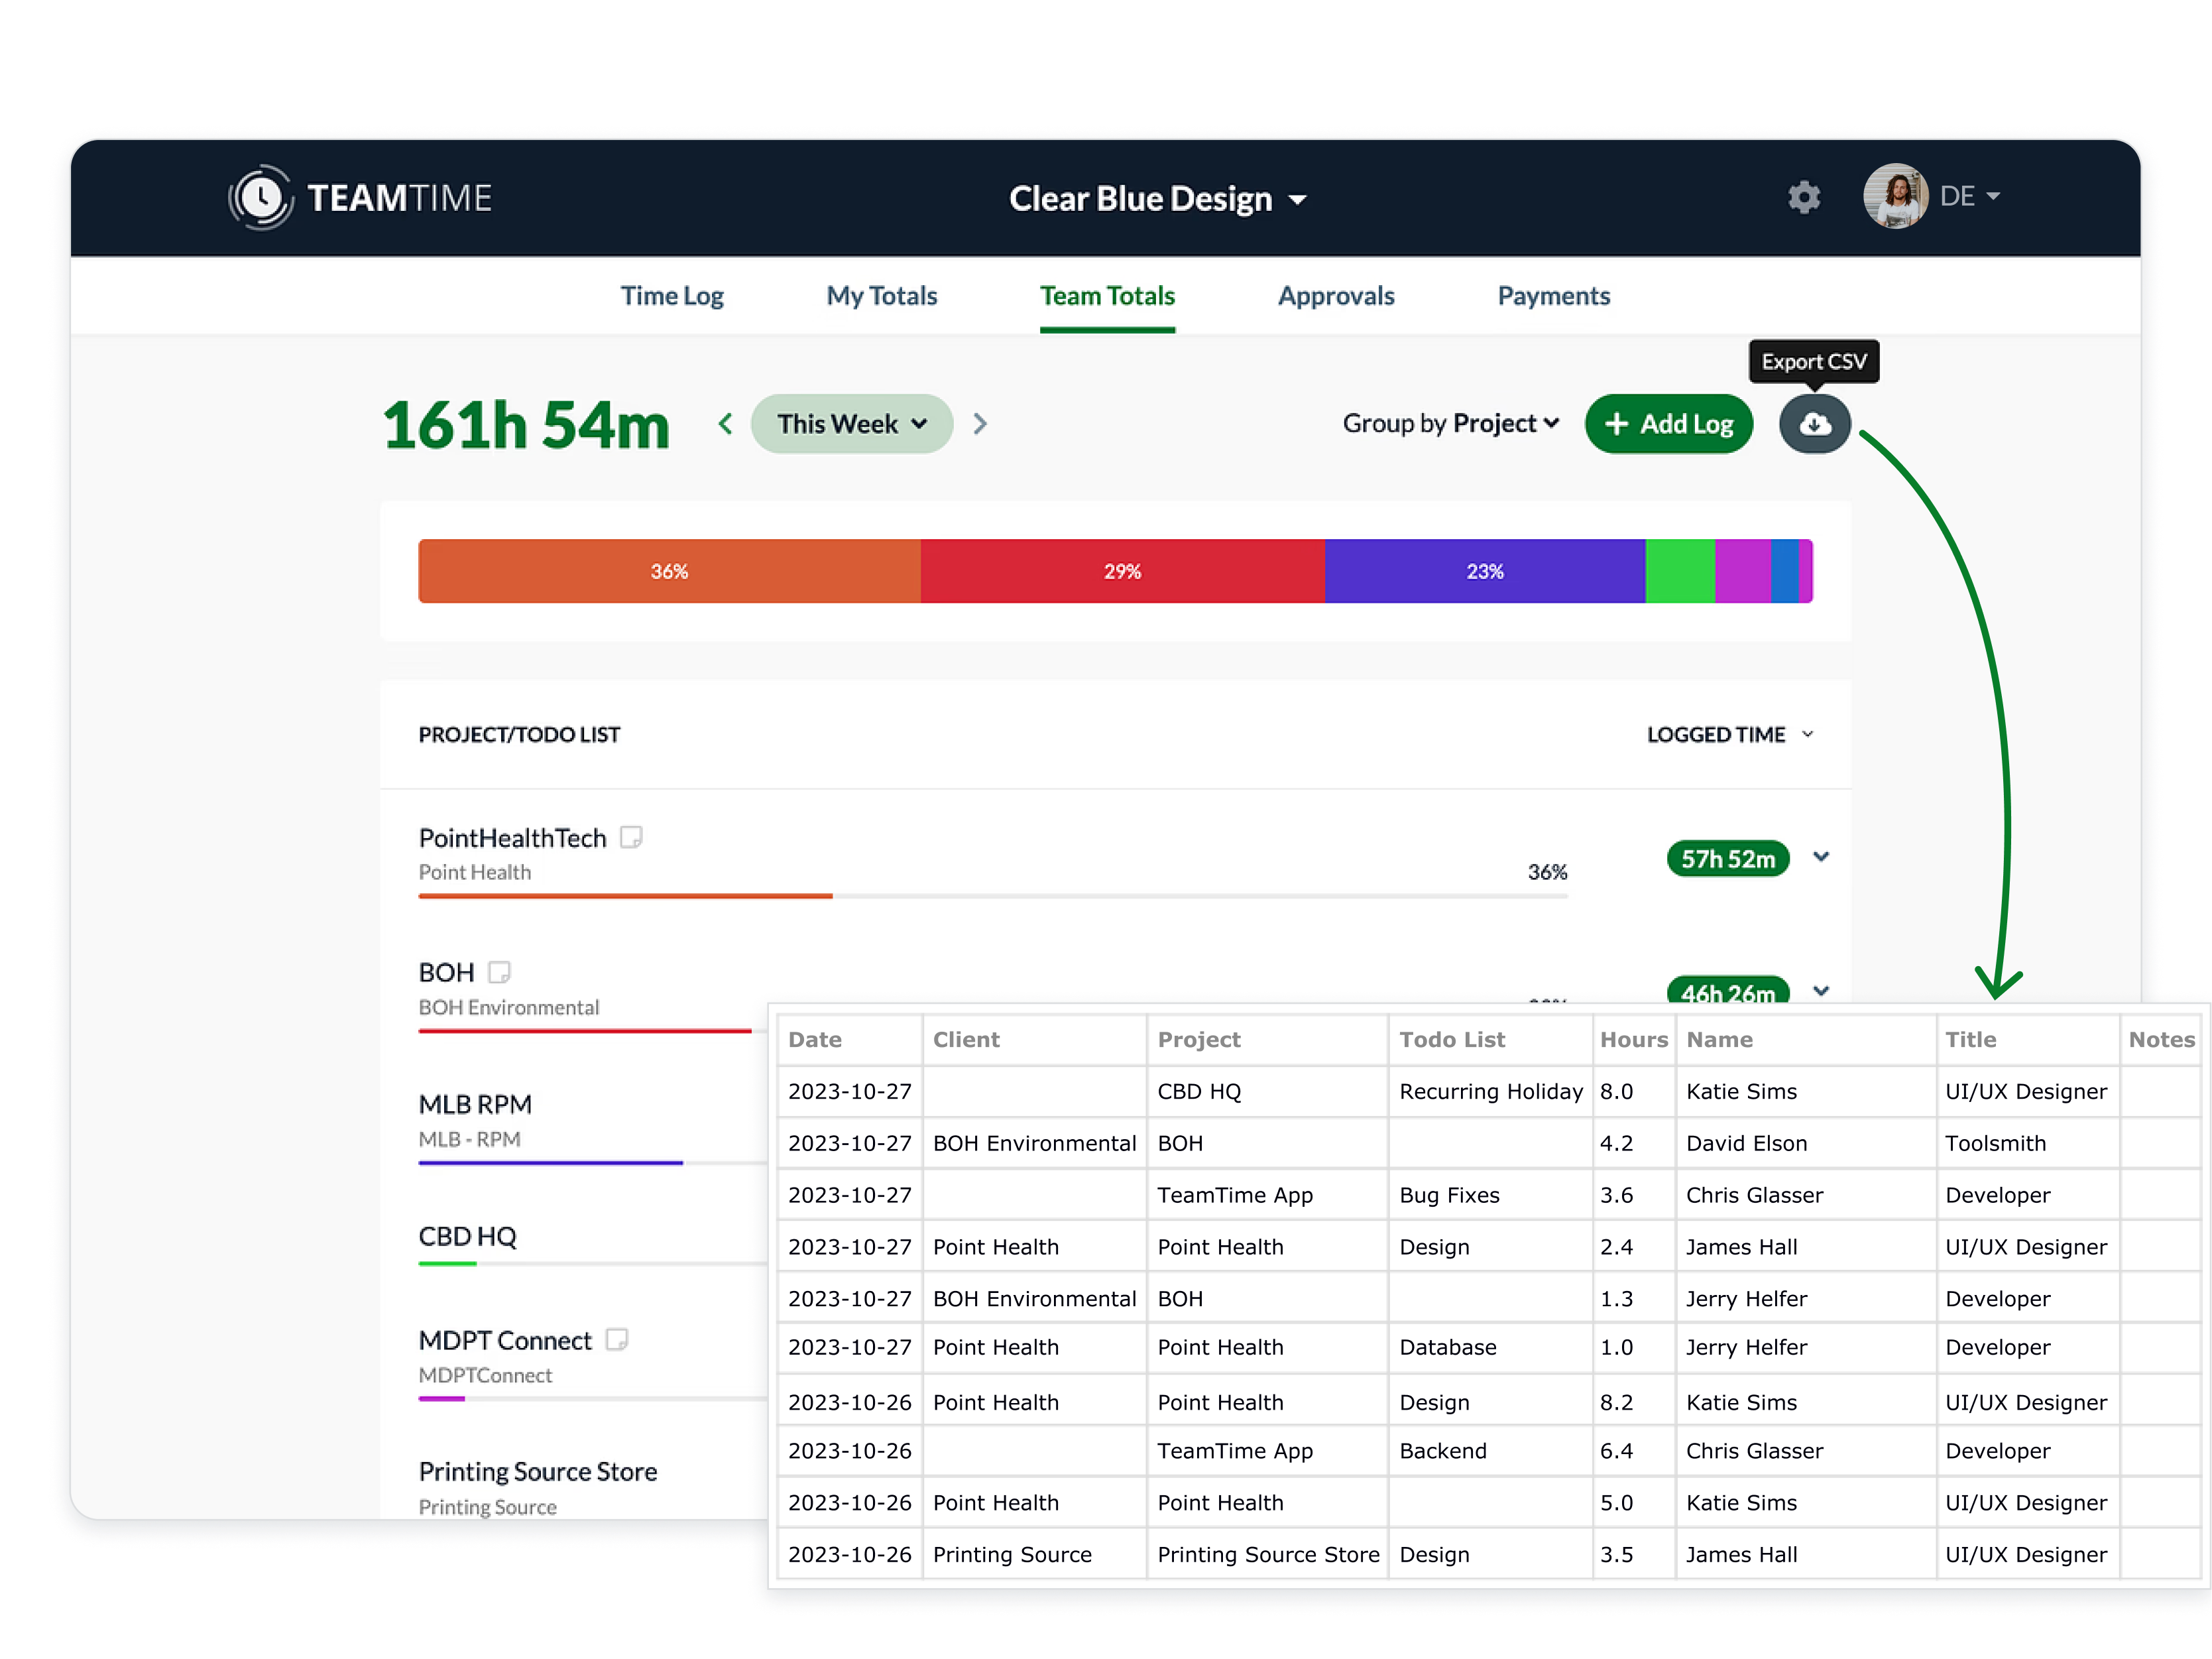Click the TEAMTIME wordmark in the header
This screenshot has width=2212, height=1659.
point(400,198)
